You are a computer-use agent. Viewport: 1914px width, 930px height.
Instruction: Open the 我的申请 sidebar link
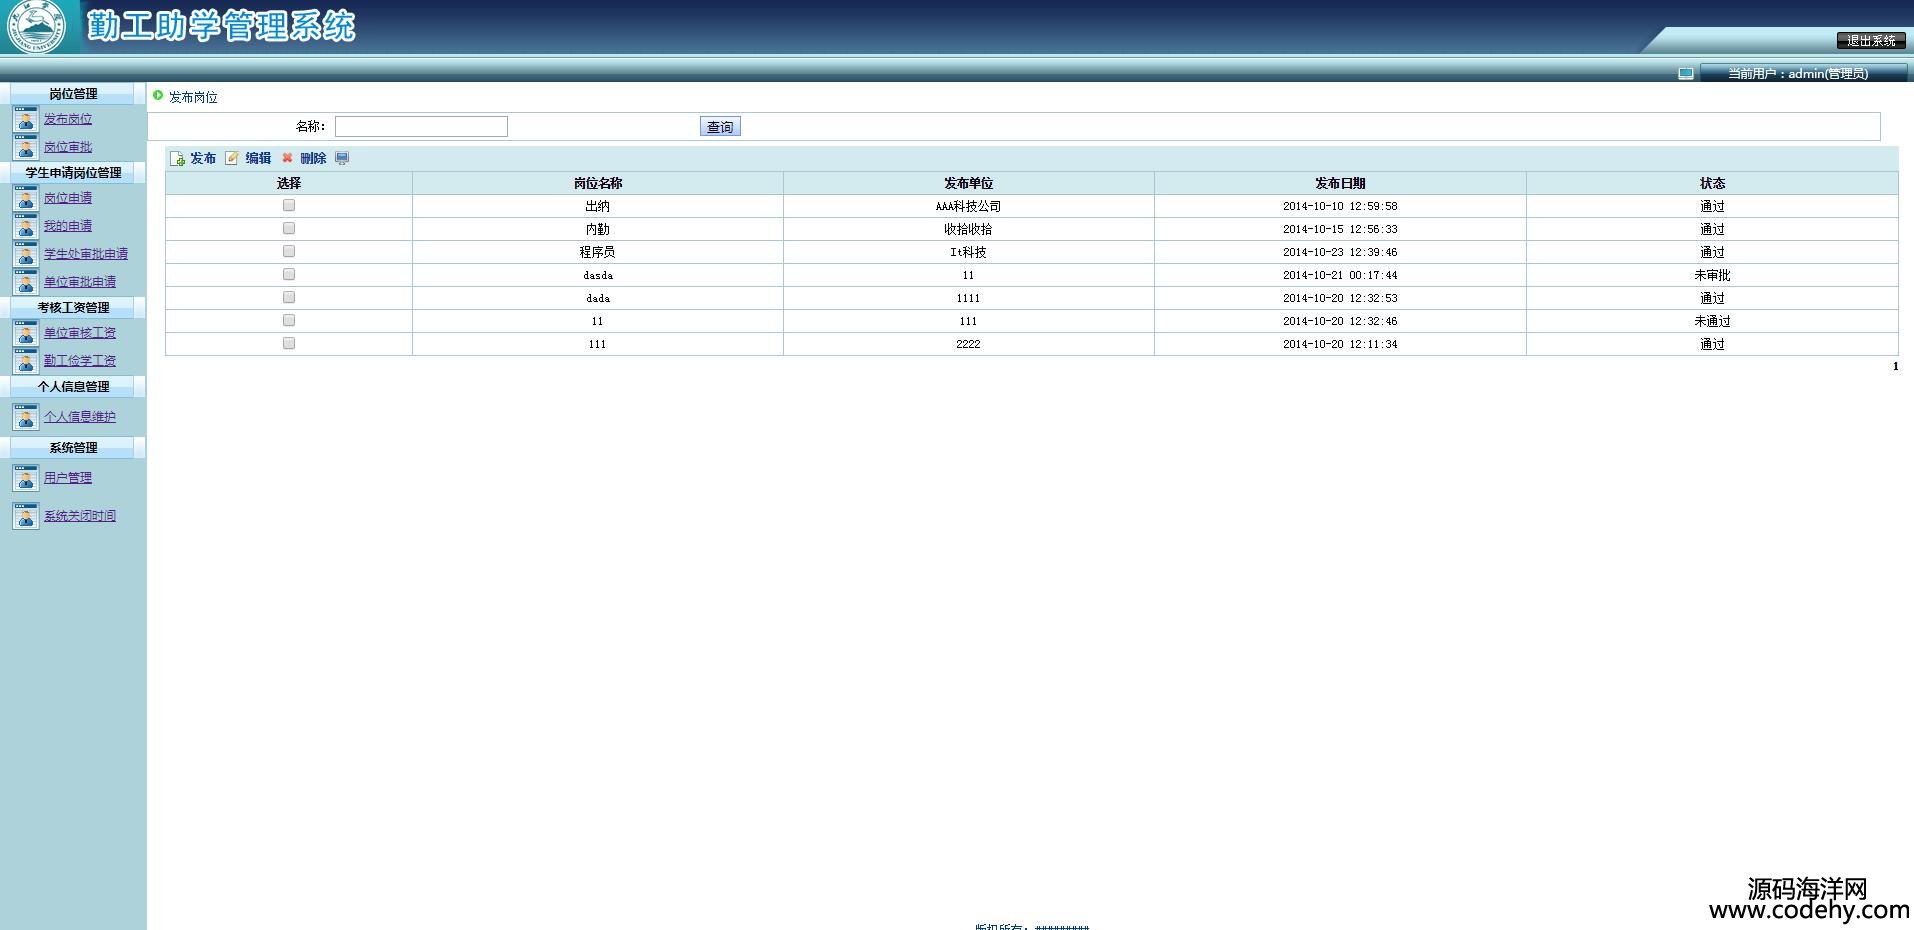pyautogui.click(x=68, y=226)
